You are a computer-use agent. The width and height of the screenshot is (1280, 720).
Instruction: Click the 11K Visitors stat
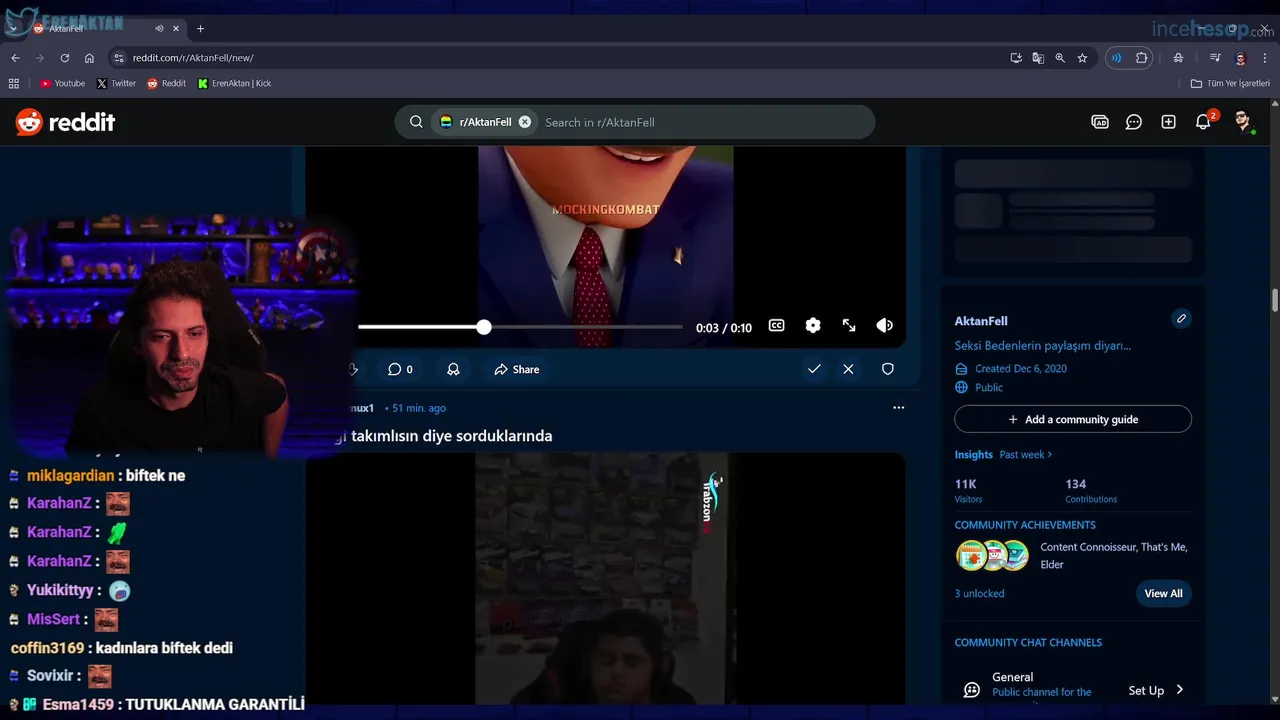(968, 490)
